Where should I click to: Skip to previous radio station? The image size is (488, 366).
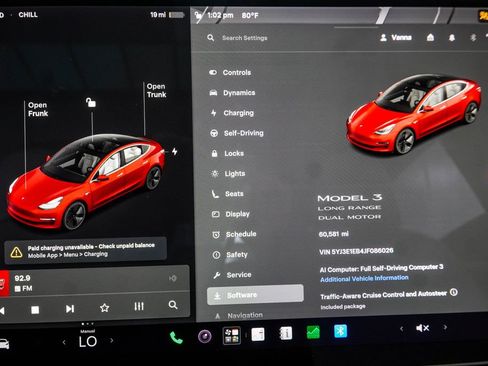[2, 311]
